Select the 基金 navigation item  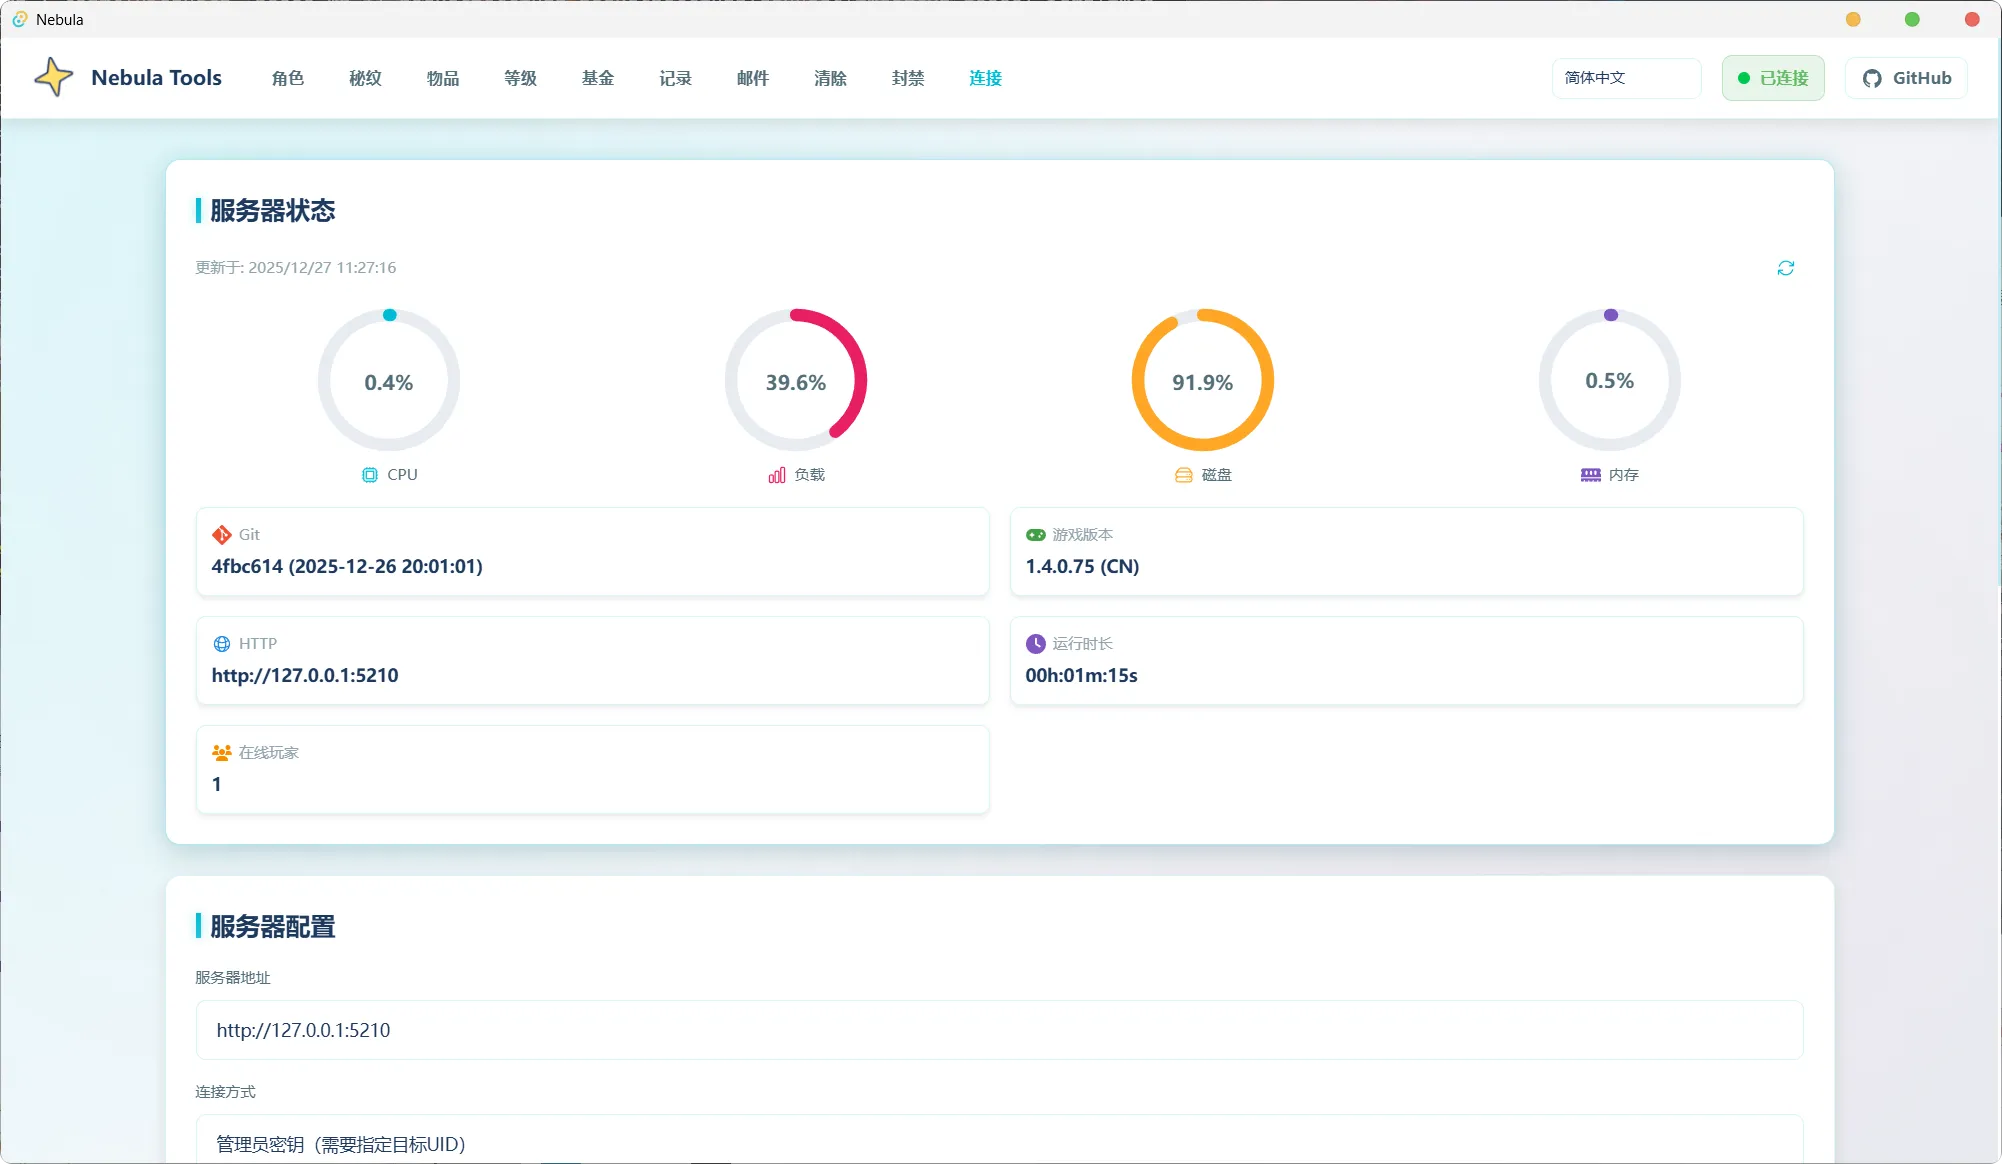(598, 78)
